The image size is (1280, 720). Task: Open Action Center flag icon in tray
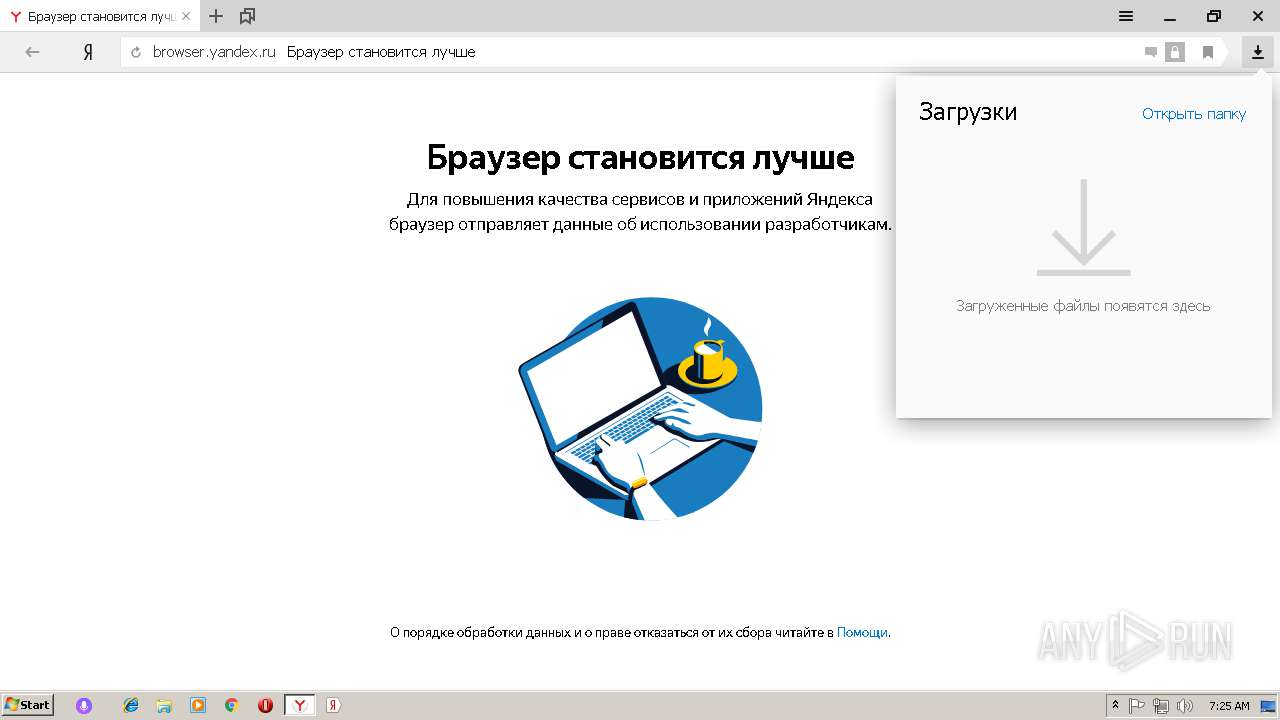pyautogui.click(x=1137, y=705)
